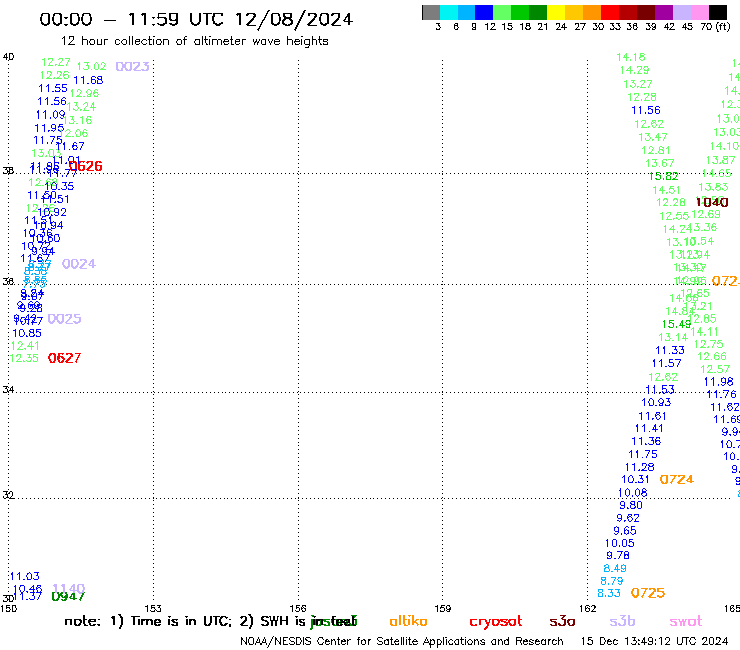Click the green '0947' time marker

pyautogui.click(x=68, y=597)
